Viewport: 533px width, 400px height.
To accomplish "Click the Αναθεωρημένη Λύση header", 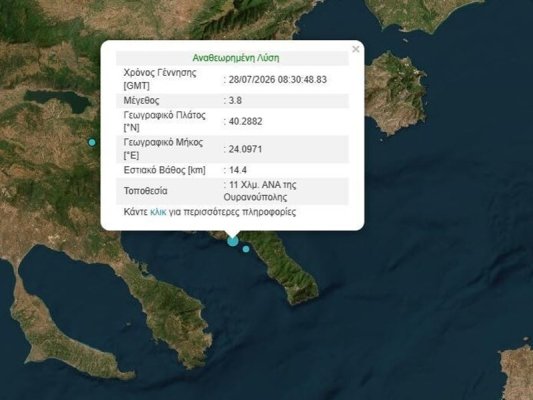I will pos(236,58).
